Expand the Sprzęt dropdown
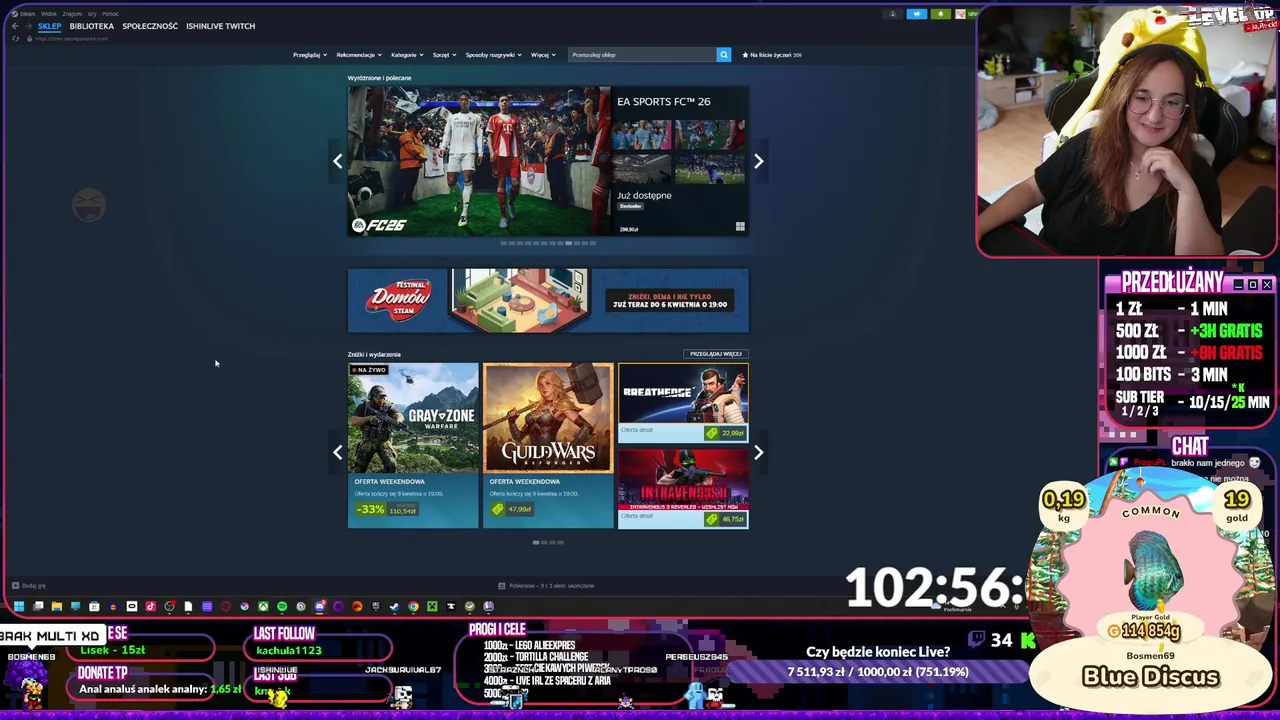This screenshot has height=720, width=1280. (x=443, y=55)
